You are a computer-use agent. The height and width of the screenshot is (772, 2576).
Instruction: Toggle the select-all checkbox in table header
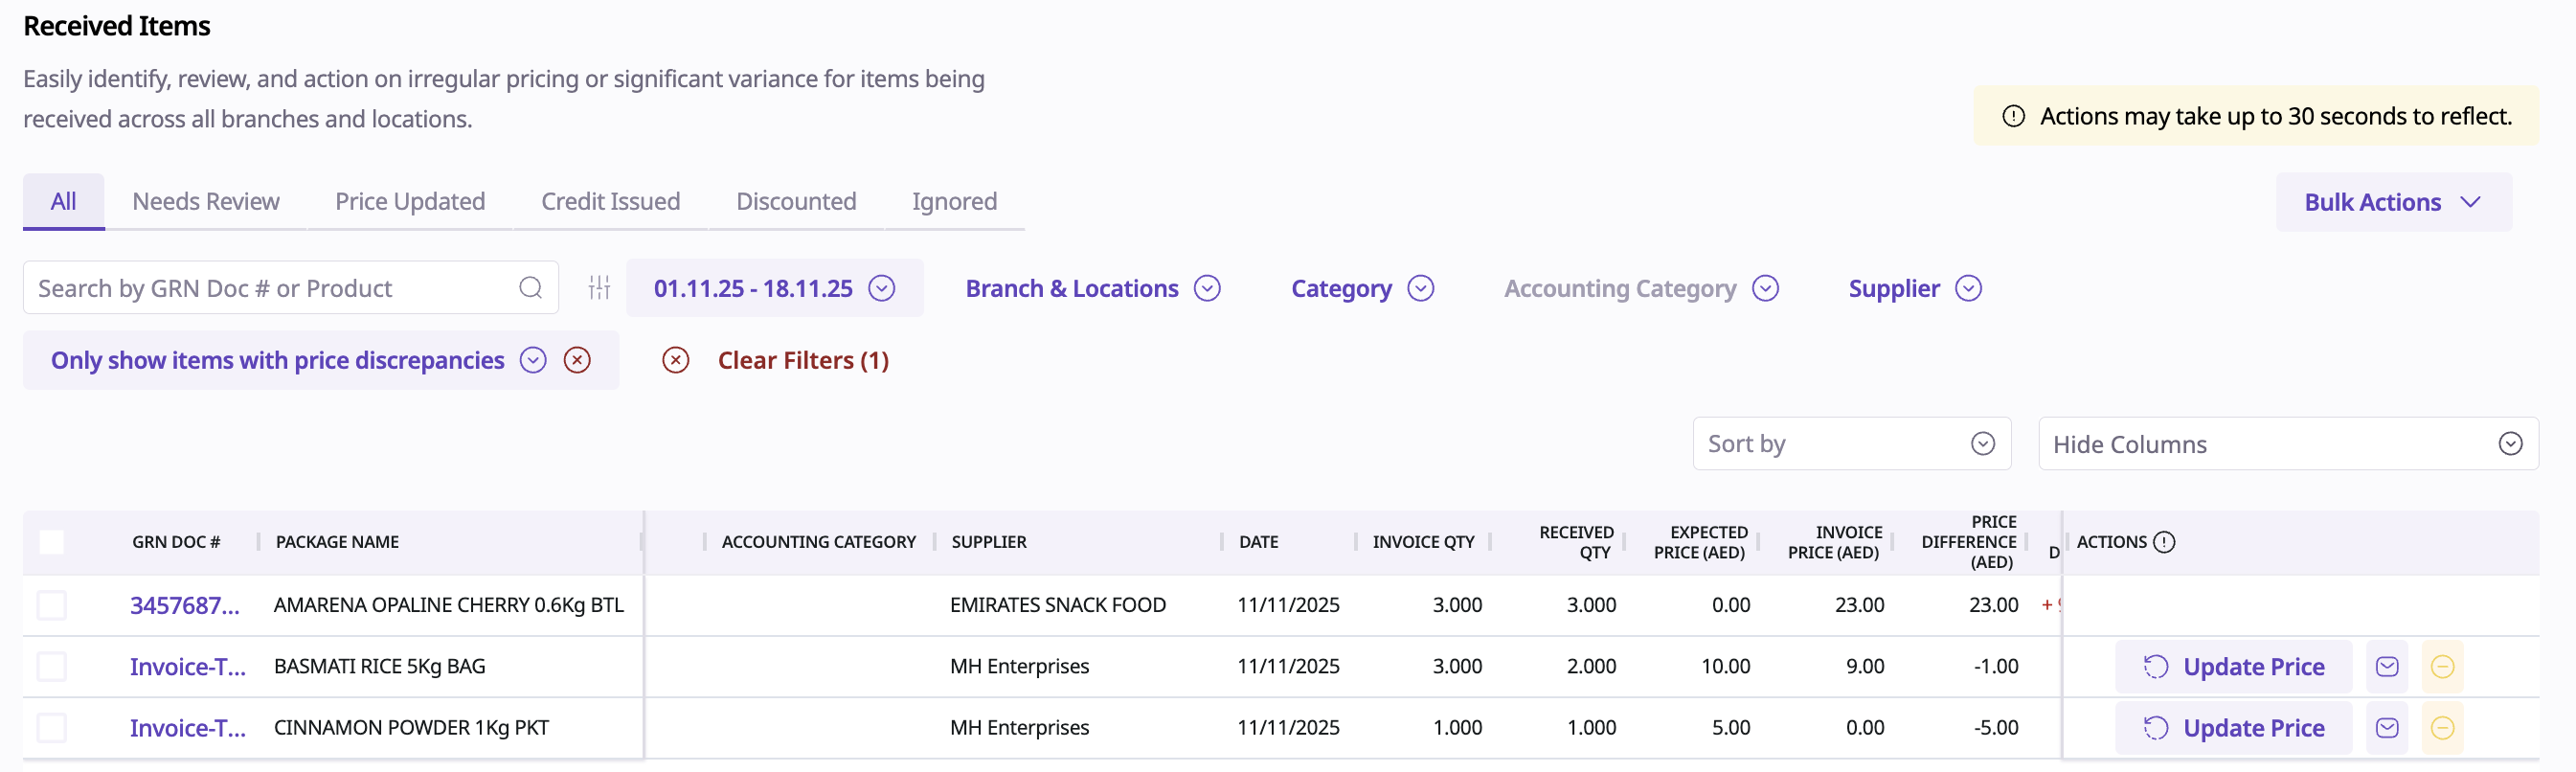(52, 542)
